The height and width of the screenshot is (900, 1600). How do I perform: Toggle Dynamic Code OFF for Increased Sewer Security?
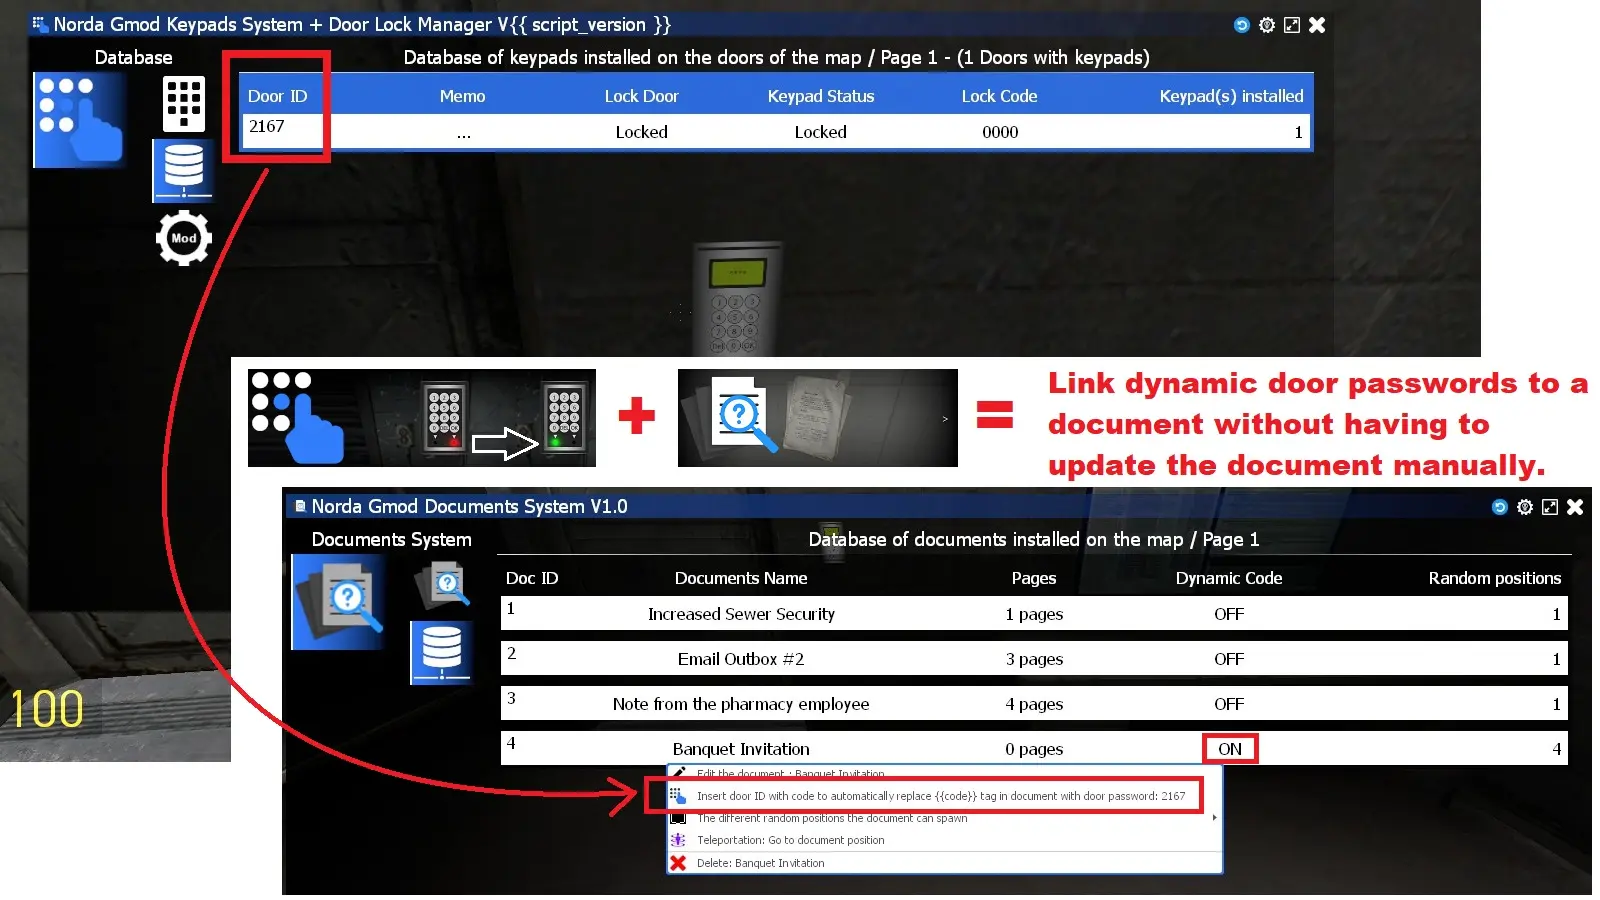(x=1229, y=613)
